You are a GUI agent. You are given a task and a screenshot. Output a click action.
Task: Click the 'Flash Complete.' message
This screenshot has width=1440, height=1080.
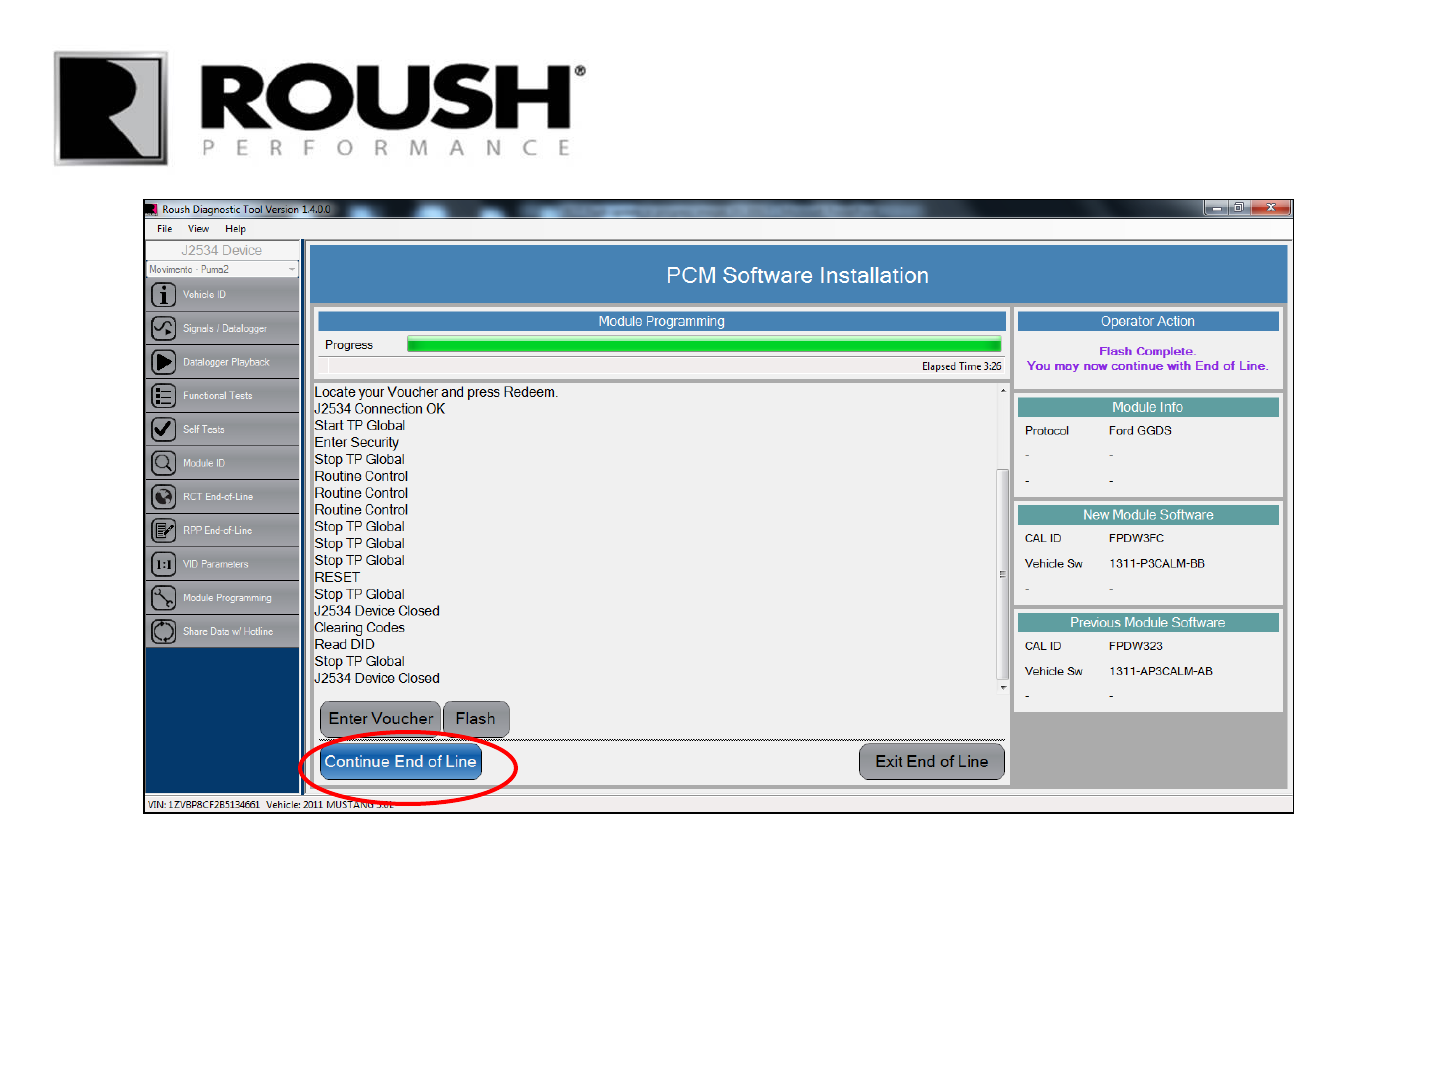click(1147, 351)
